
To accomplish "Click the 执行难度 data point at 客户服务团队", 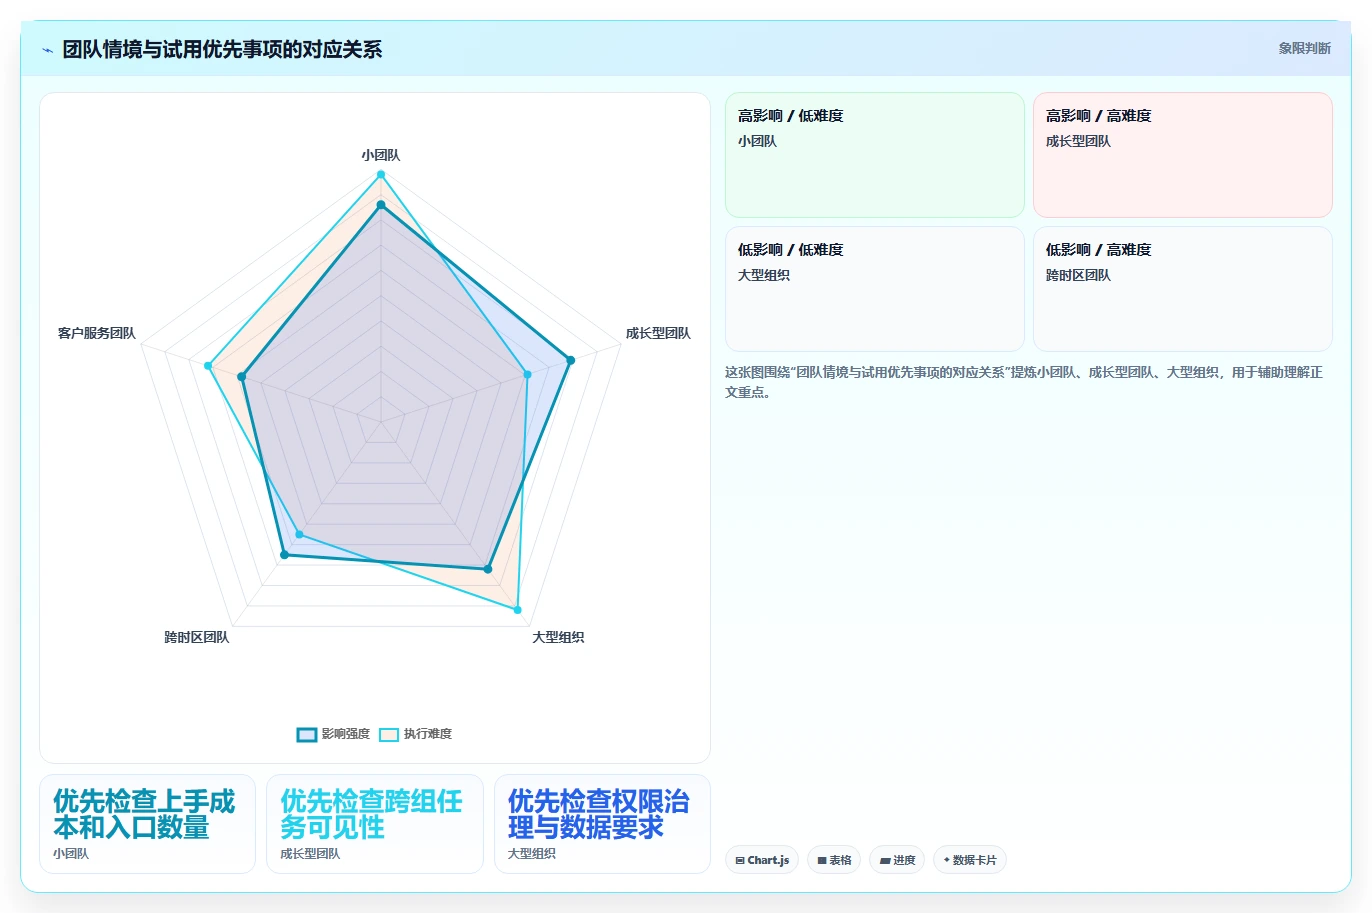I will pyautogui.click(x=208, y=366).
